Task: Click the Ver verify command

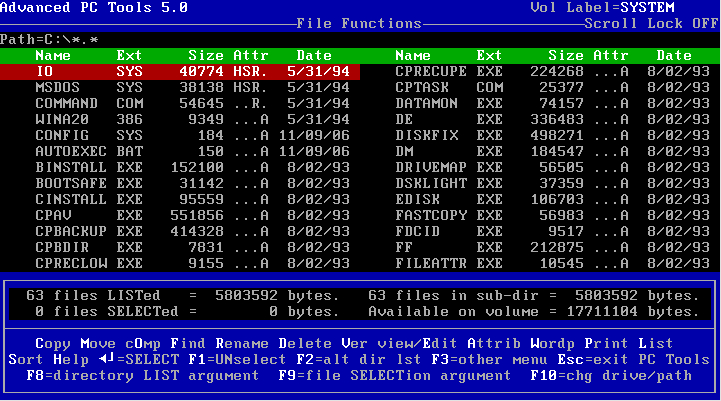Action: (355, 344)
